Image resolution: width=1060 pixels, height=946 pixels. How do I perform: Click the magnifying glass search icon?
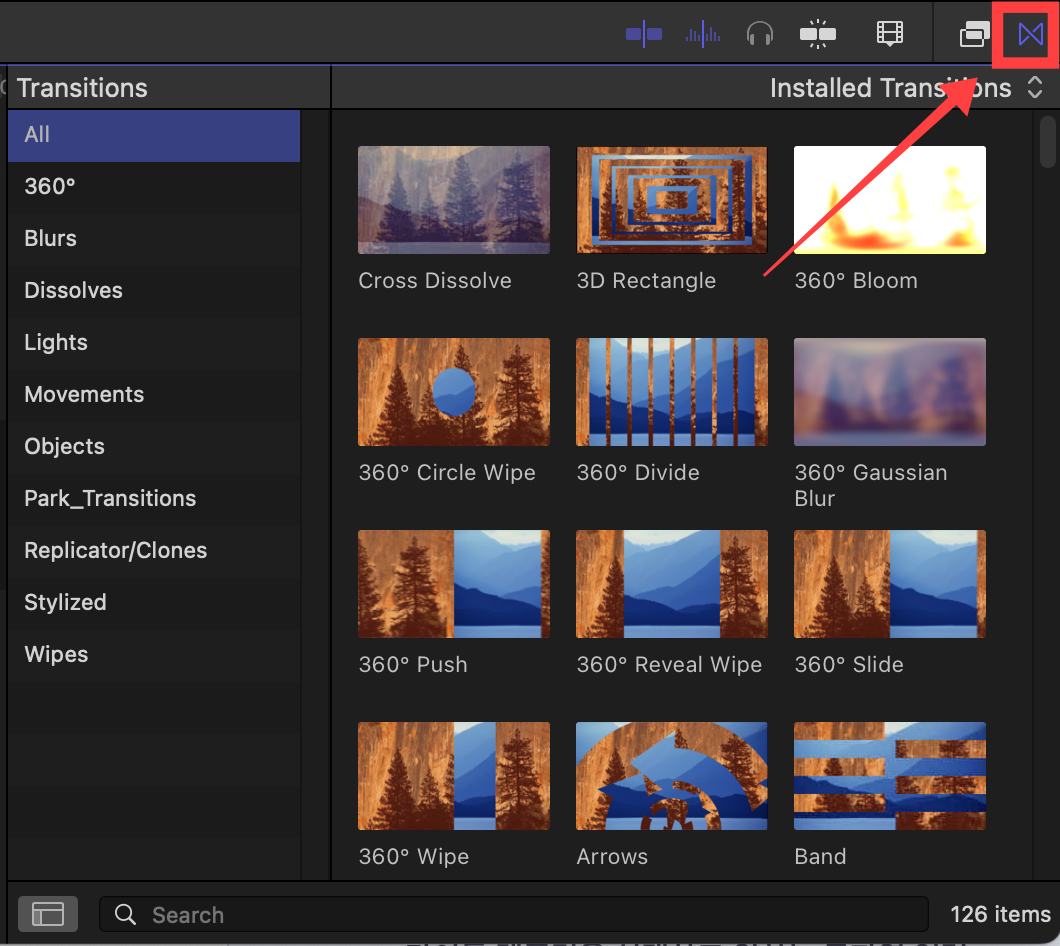[125, 914]
